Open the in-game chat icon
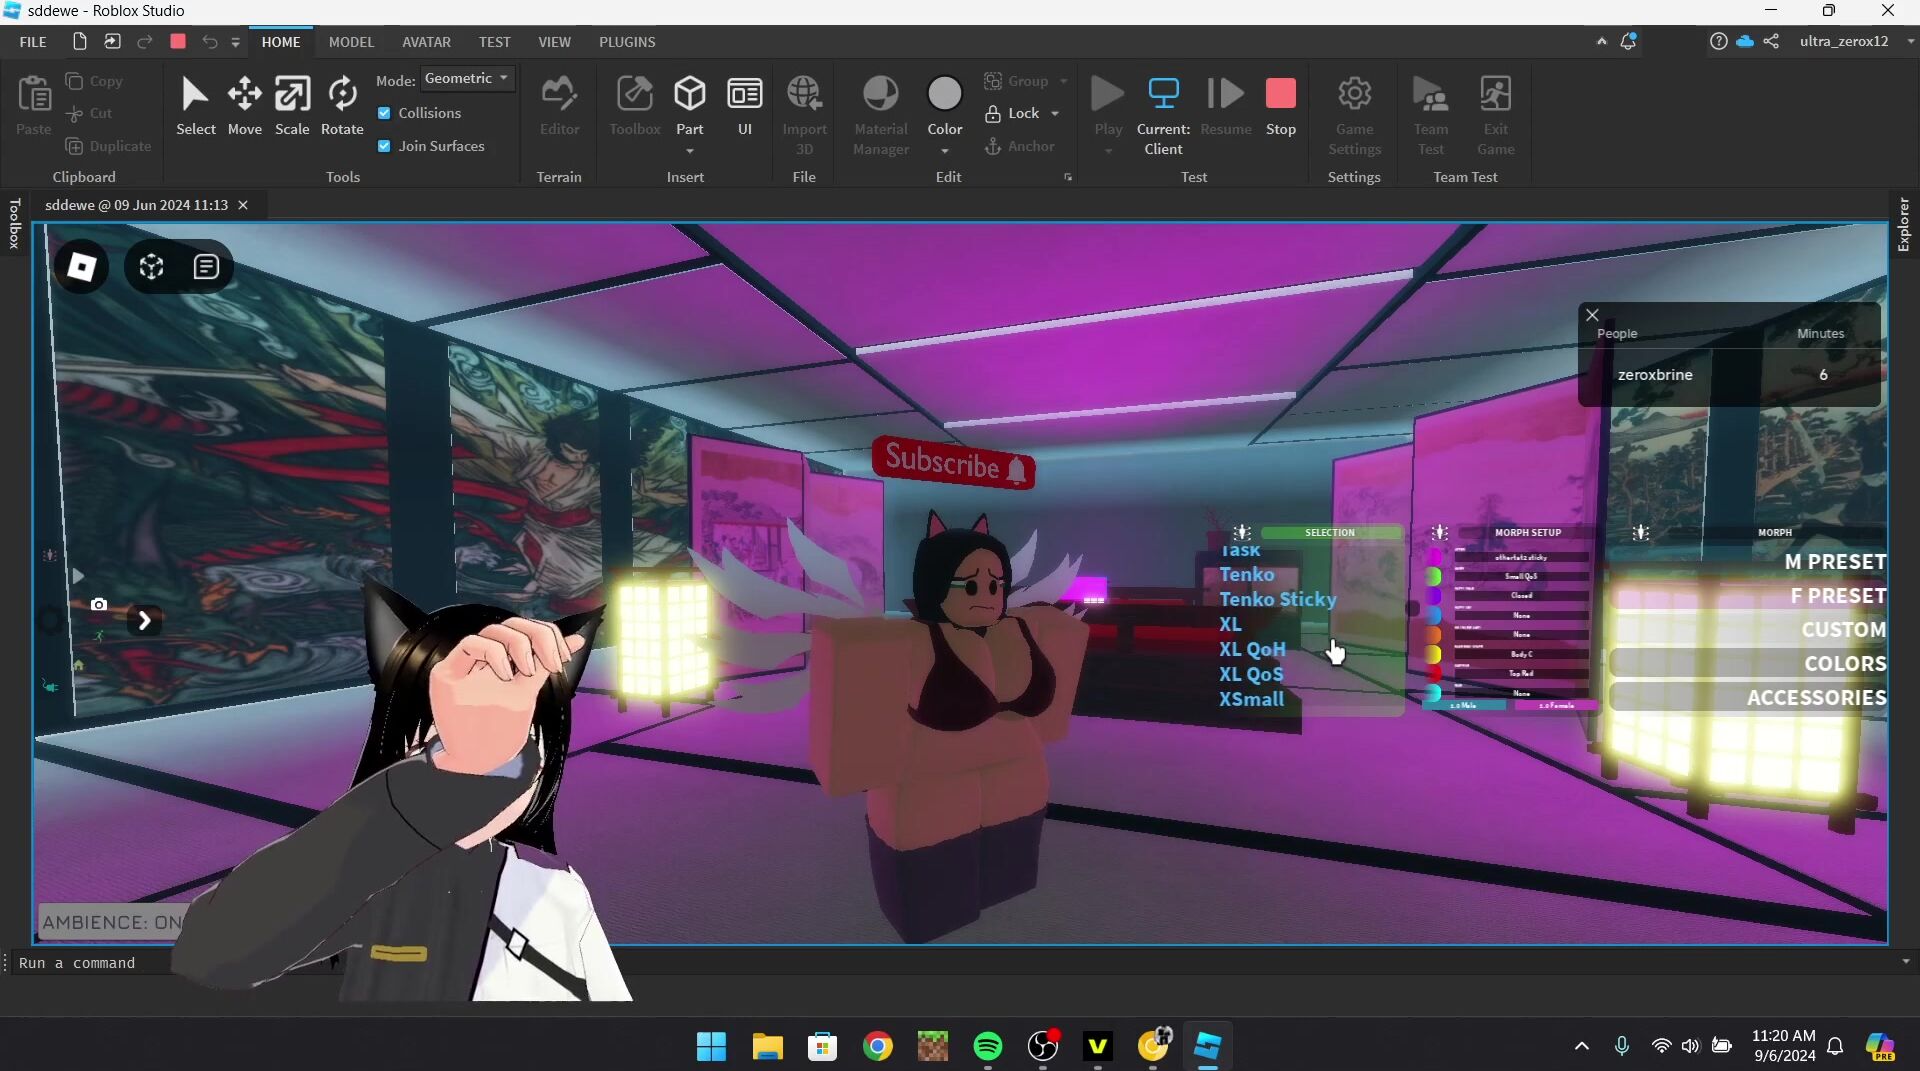 click(x=206, y=267)
